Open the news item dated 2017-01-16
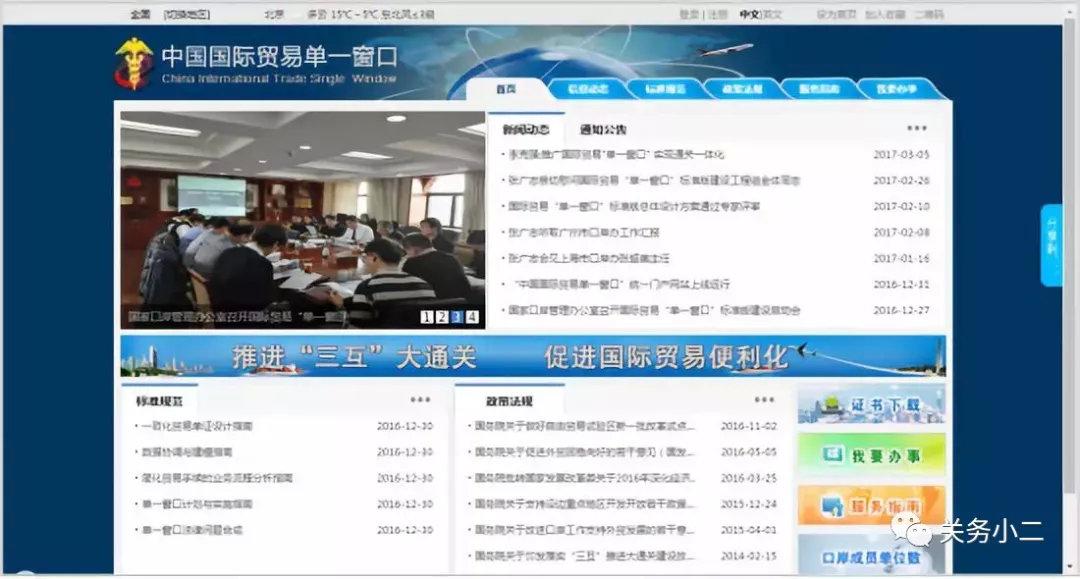 589,258
